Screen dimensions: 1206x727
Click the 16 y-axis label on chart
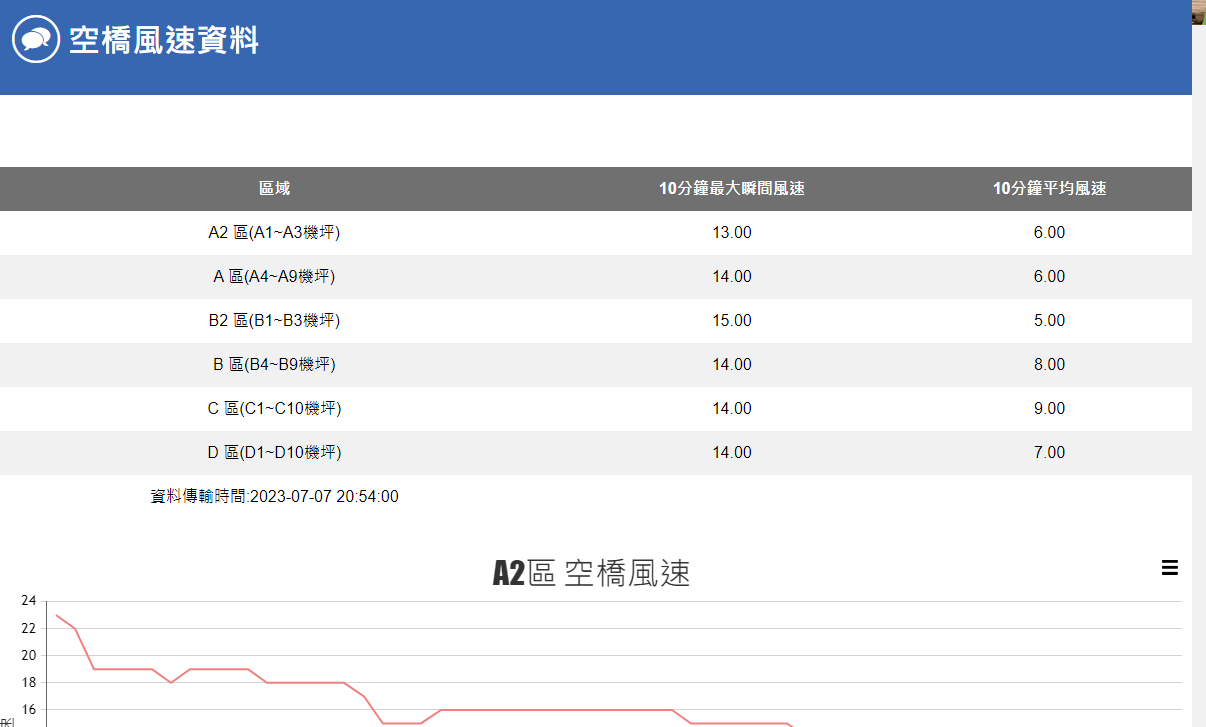pos(28,709)
